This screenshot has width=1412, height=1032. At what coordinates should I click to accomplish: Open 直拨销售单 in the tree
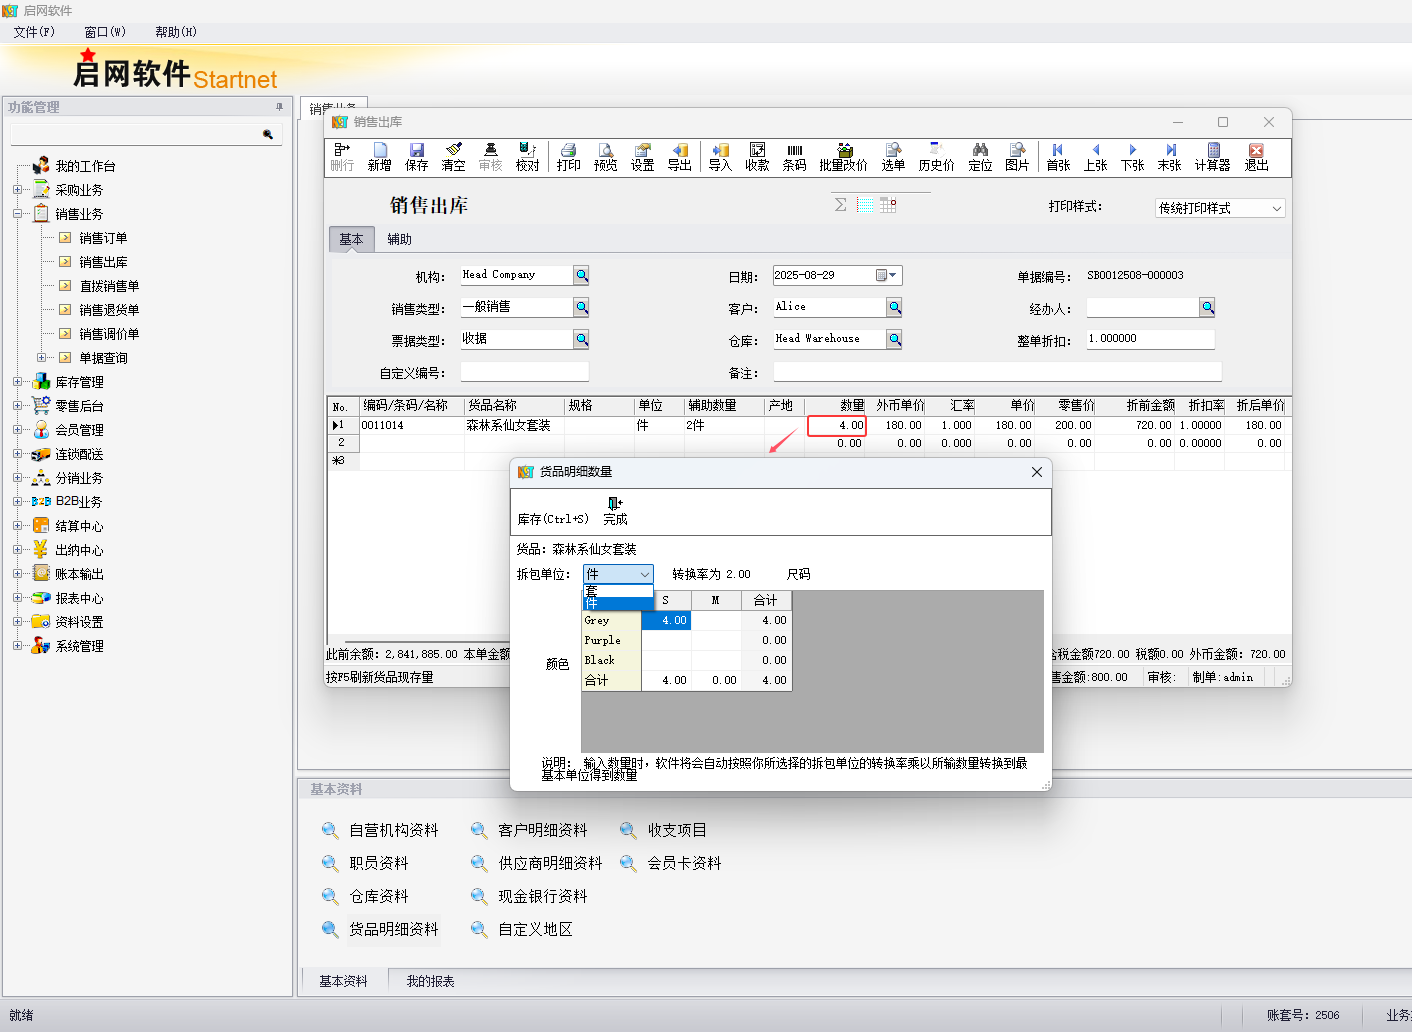click(x=109, y=285)
